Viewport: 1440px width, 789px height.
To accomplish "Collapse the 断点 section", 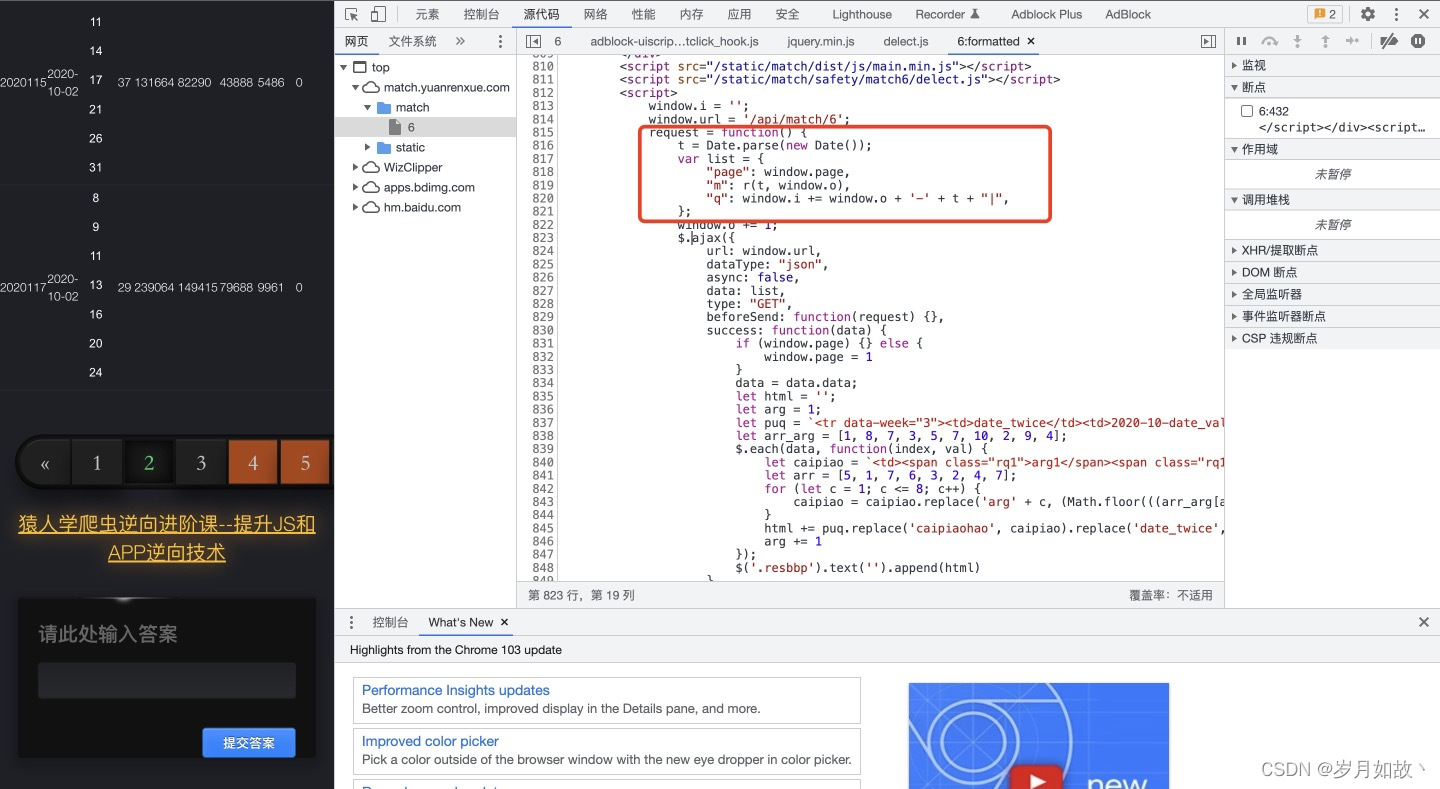I will tap(1332, 87).
